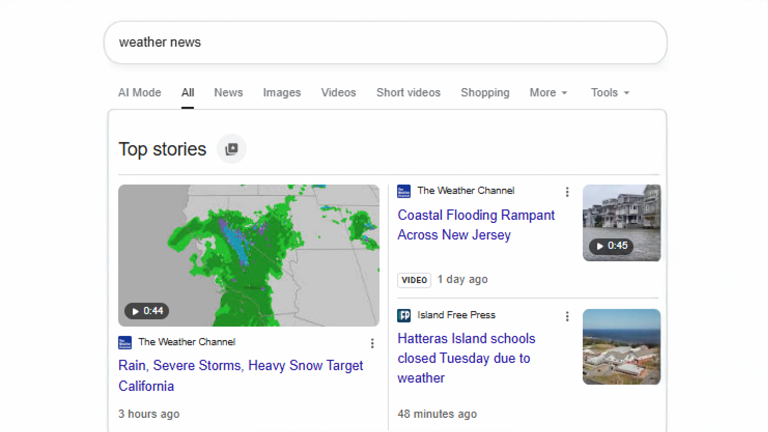Play the 0:44 California storm video
768x432 pixels.
146,311
